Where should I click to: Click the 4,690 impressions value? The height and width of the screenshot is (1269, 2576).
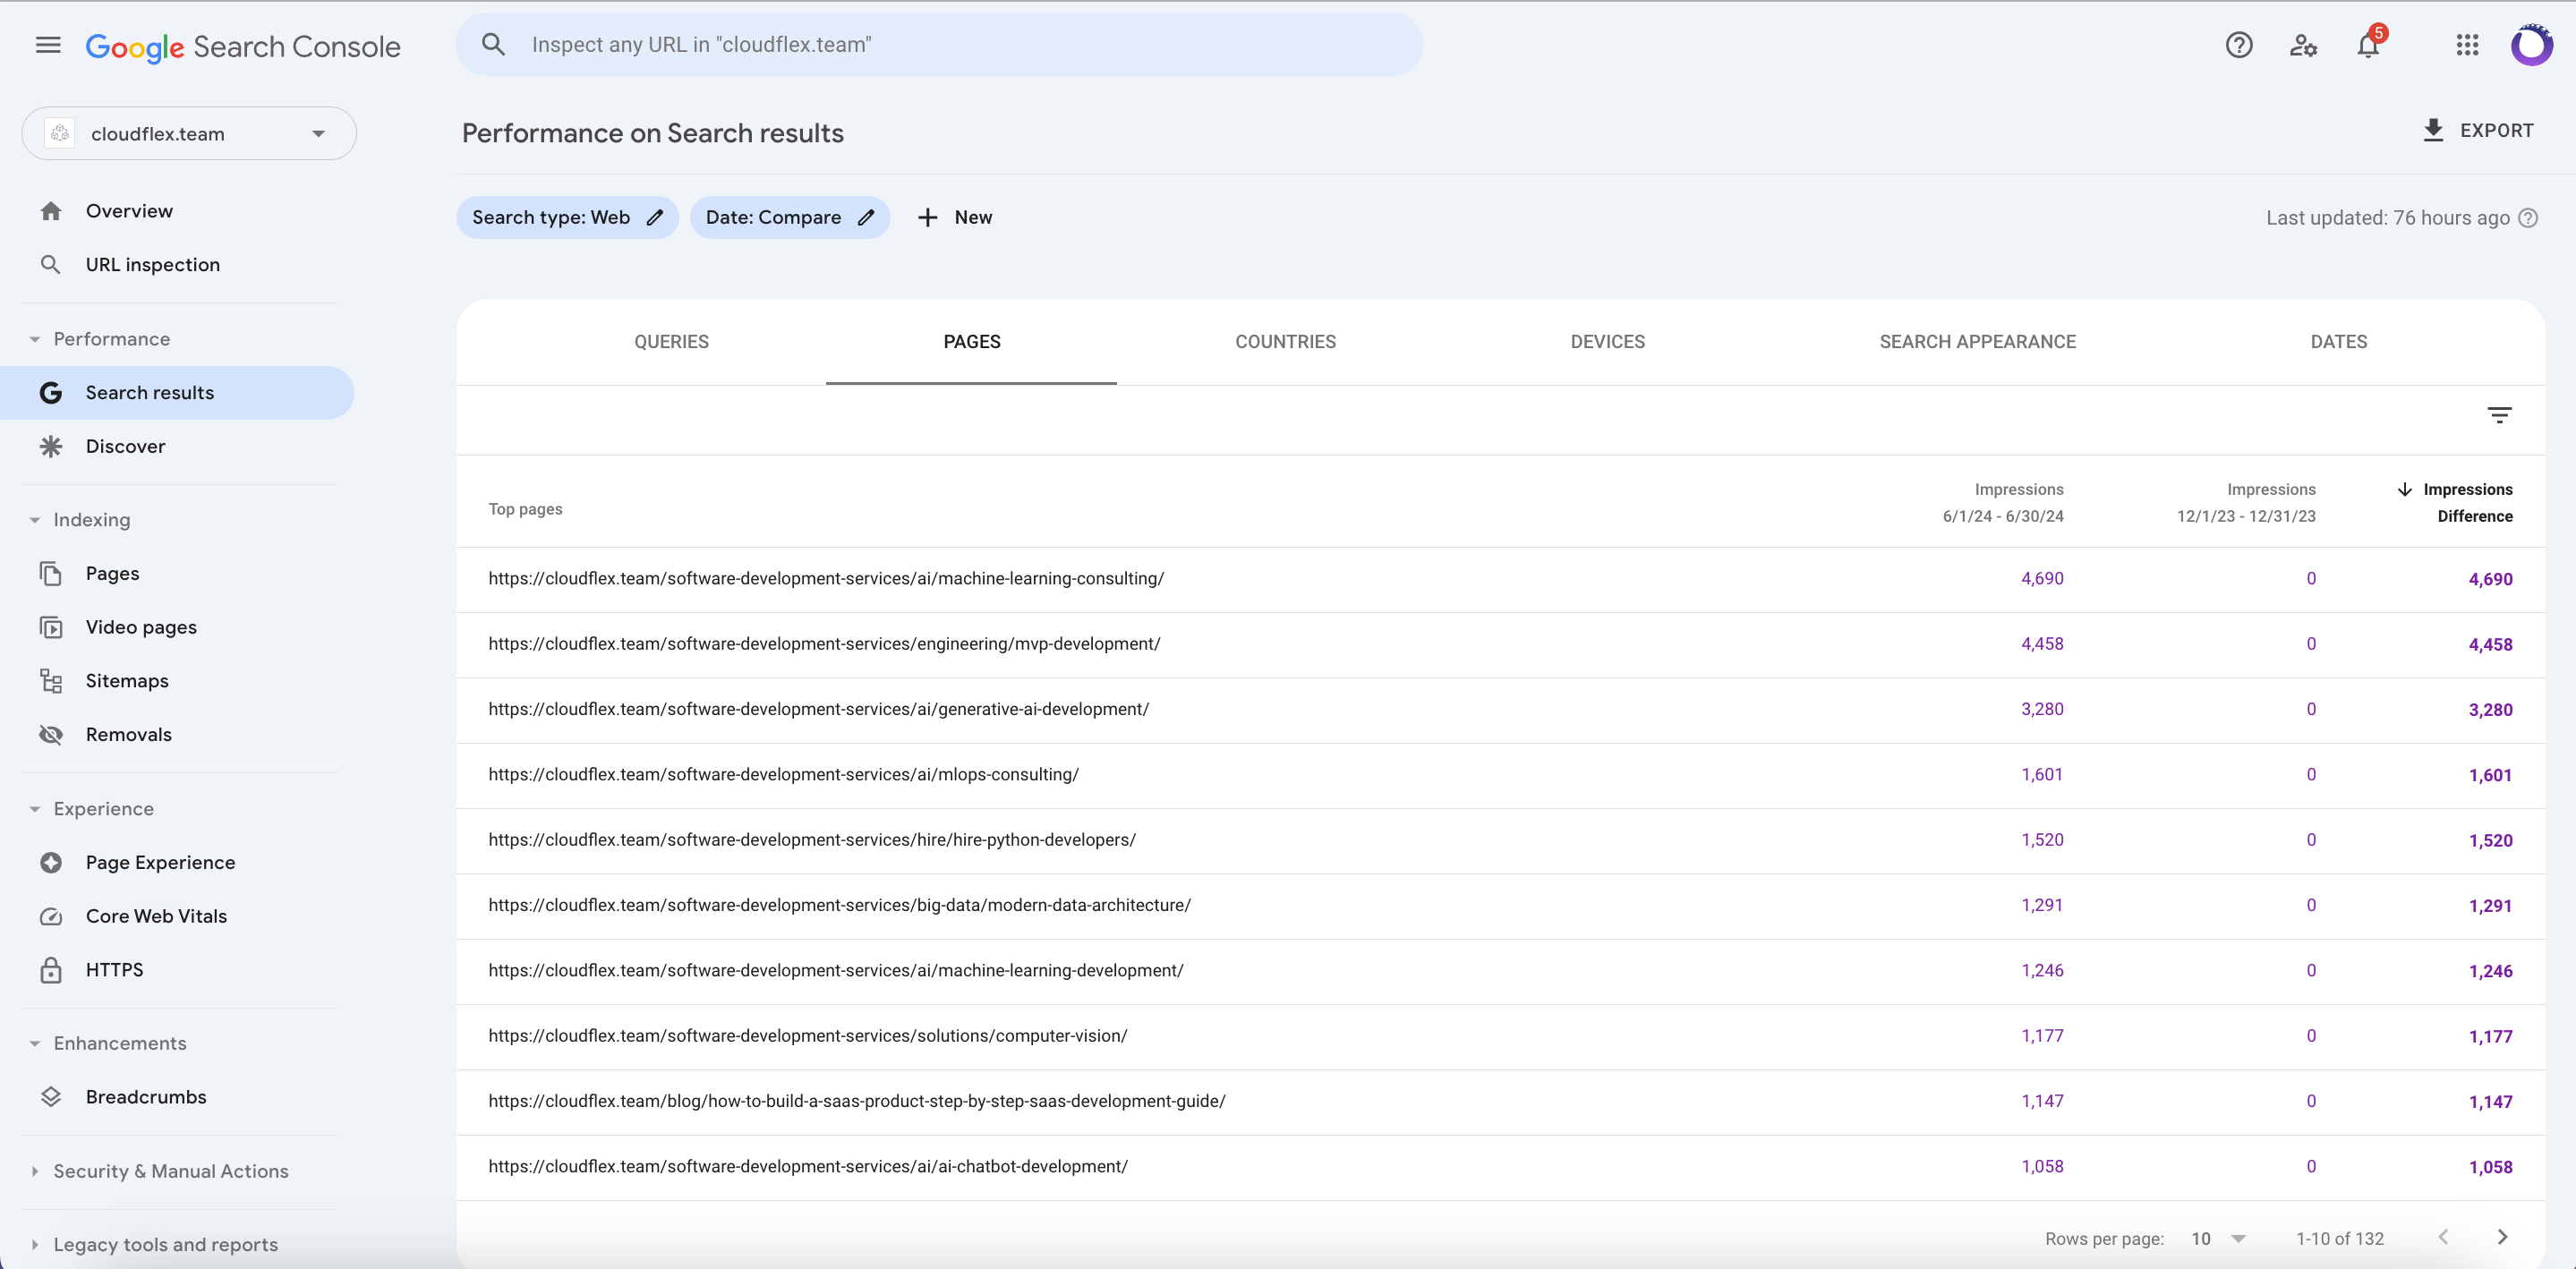pyautogui.click(x=2042, y=578)
